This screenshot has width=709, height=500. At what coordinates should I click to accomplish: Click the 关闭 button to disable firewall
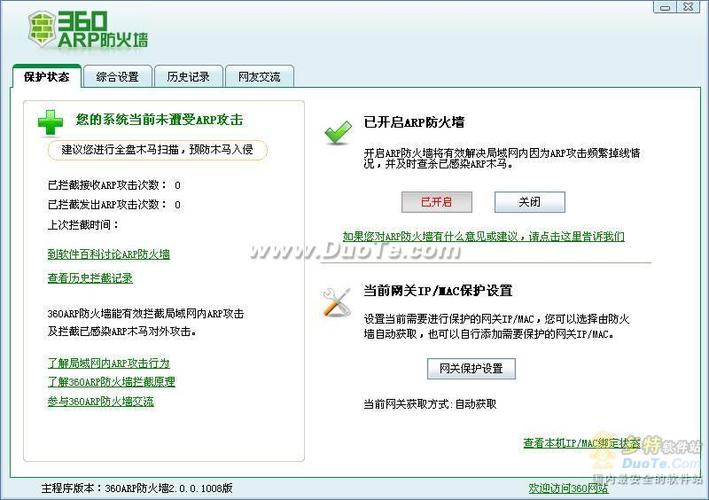click(529, 202)
